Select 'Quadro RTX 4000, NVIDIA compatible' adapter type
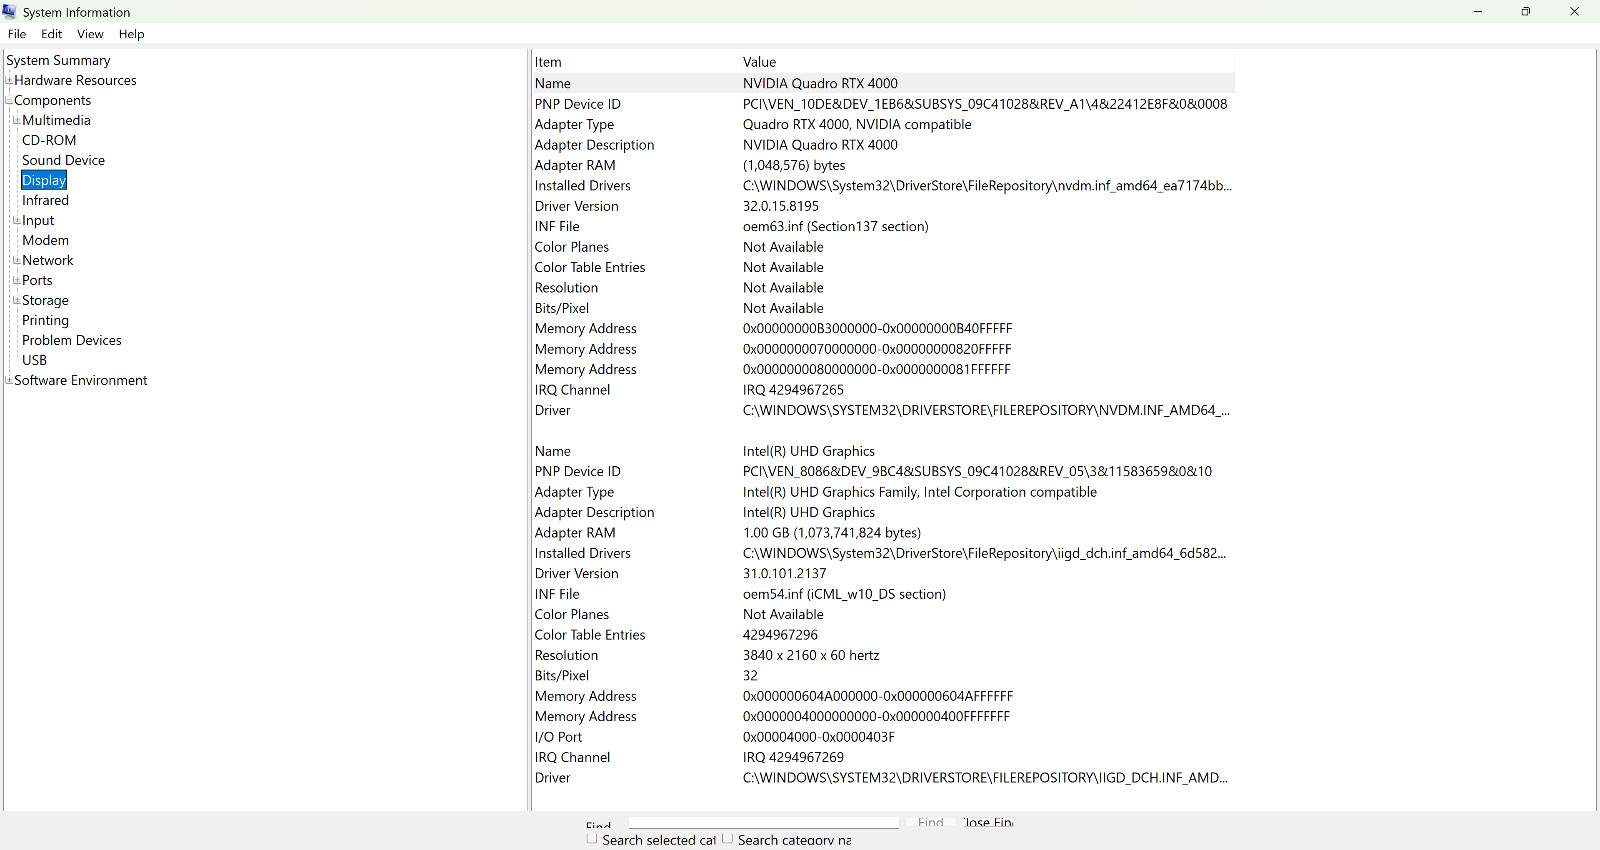The image size is (1600, 850). click(857, 125)
